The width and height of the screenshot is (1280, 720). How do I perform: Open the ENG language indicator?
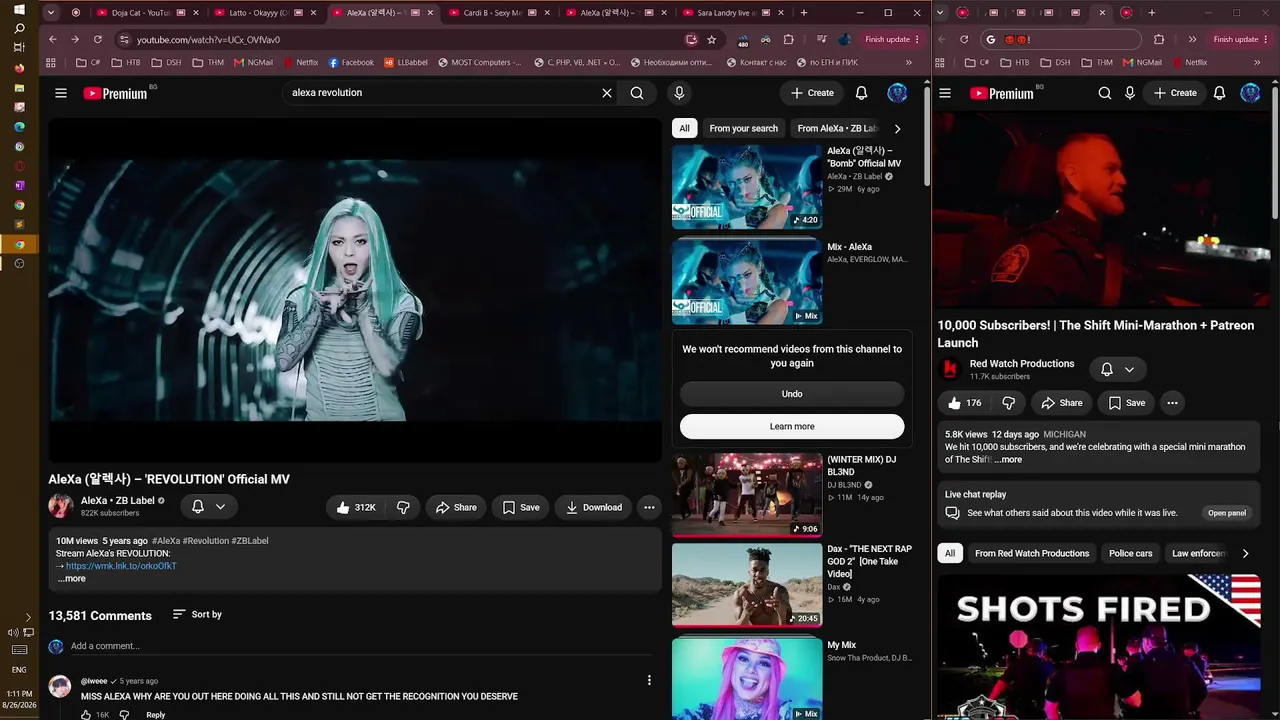click(x=19, y=670)
